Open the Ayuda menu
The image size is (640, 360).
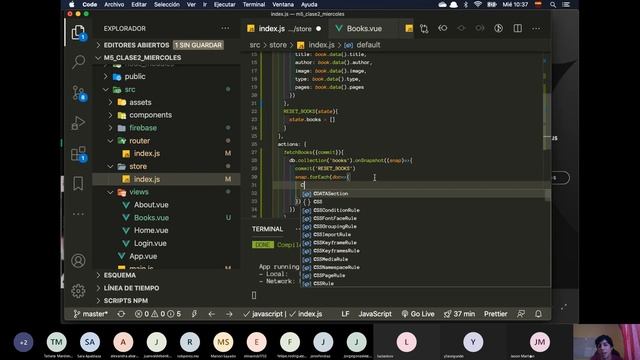[309, 4]
